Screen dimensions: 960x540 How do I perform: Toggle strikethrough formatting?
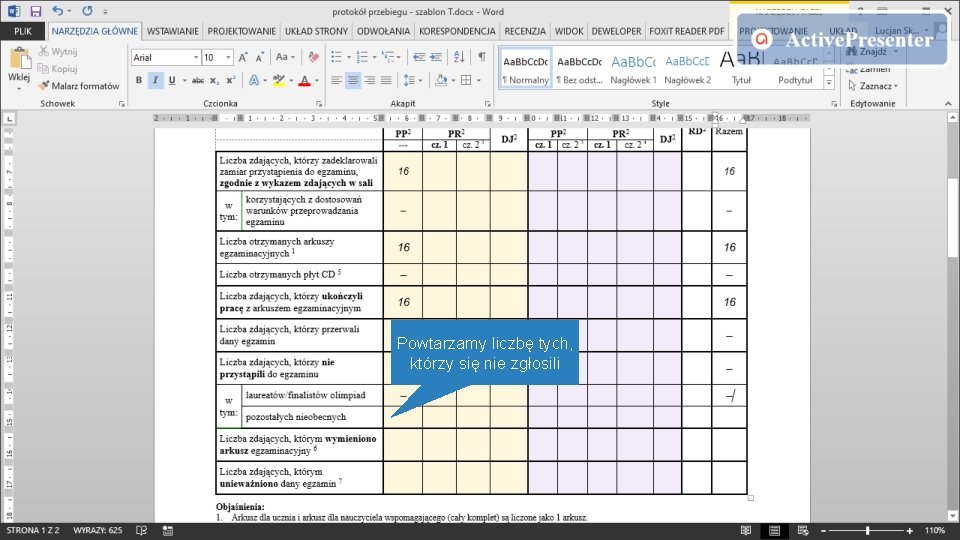tap(198, 80)
